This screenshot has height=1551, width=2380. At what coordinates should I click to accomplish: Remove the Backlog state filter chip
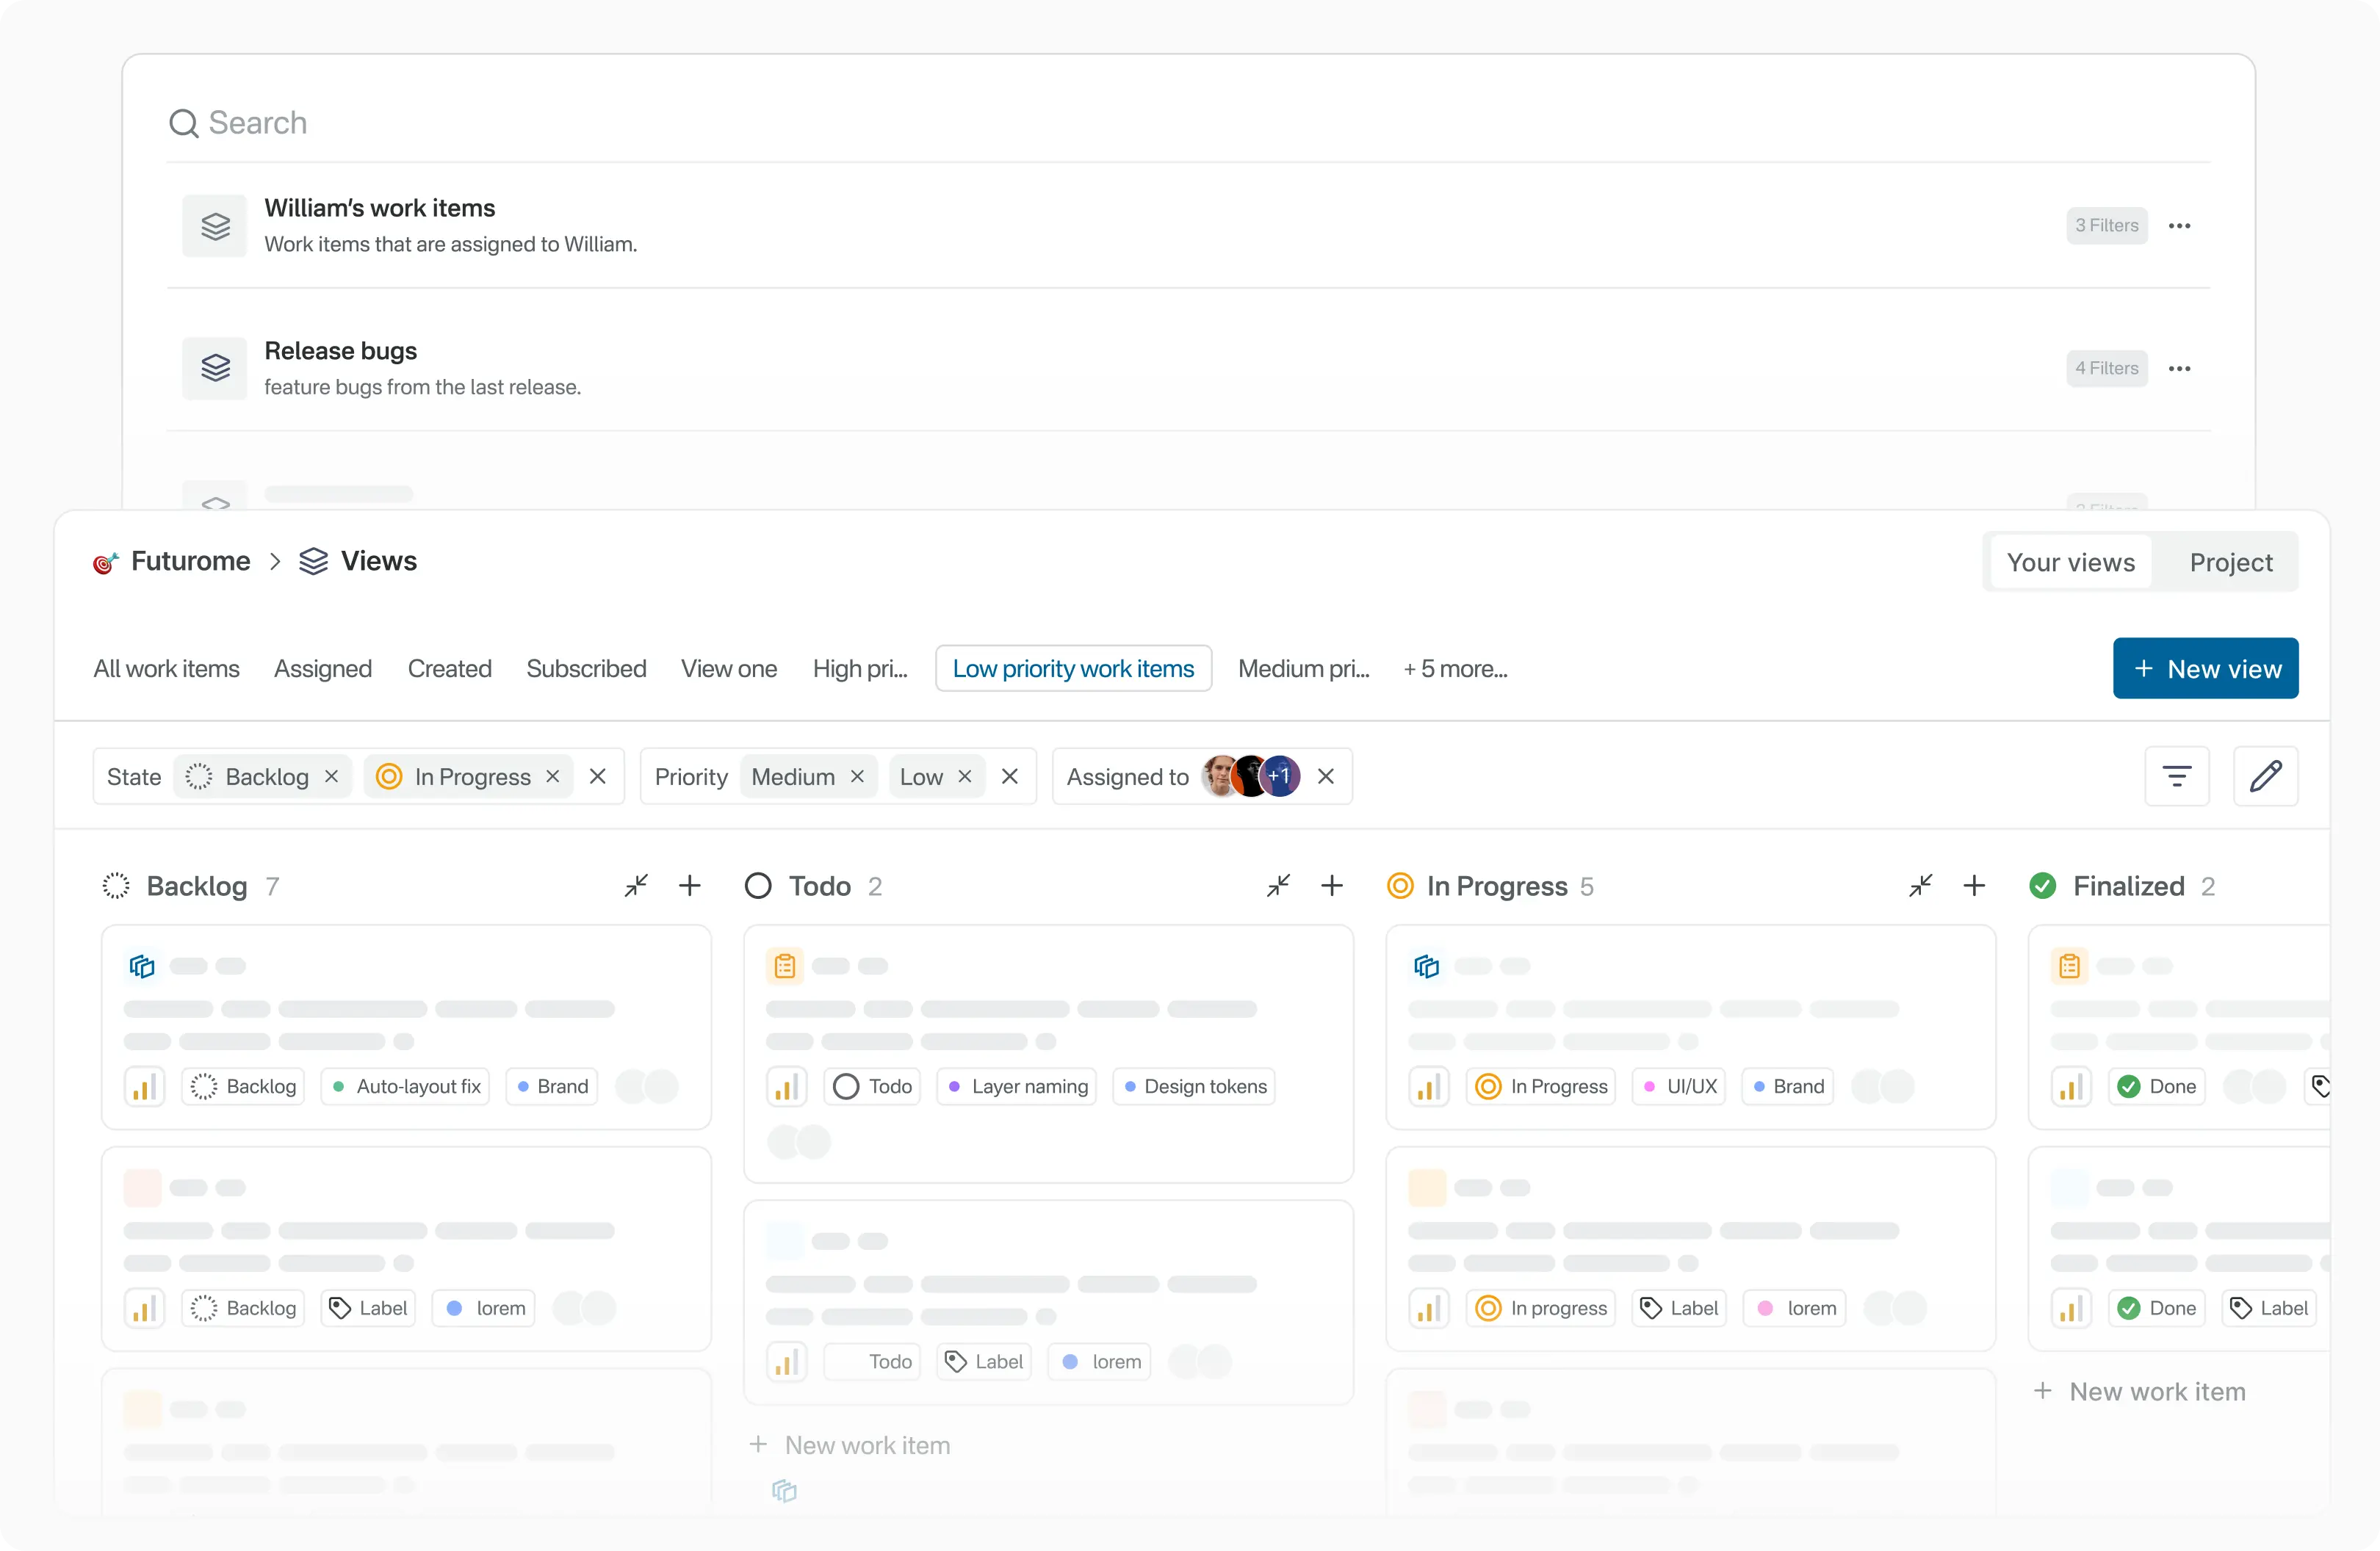click(331, 777)
